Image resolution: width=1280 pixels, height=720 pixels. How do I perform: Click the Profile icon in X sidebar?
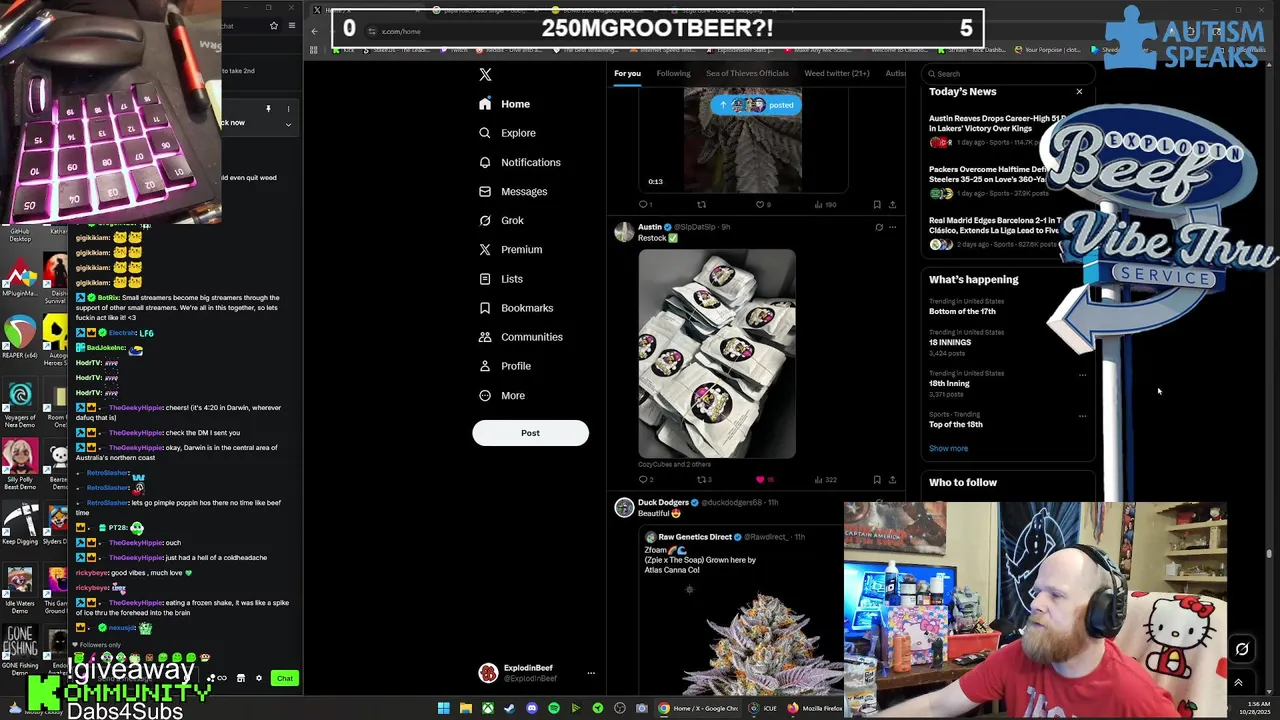pos(485,366)
